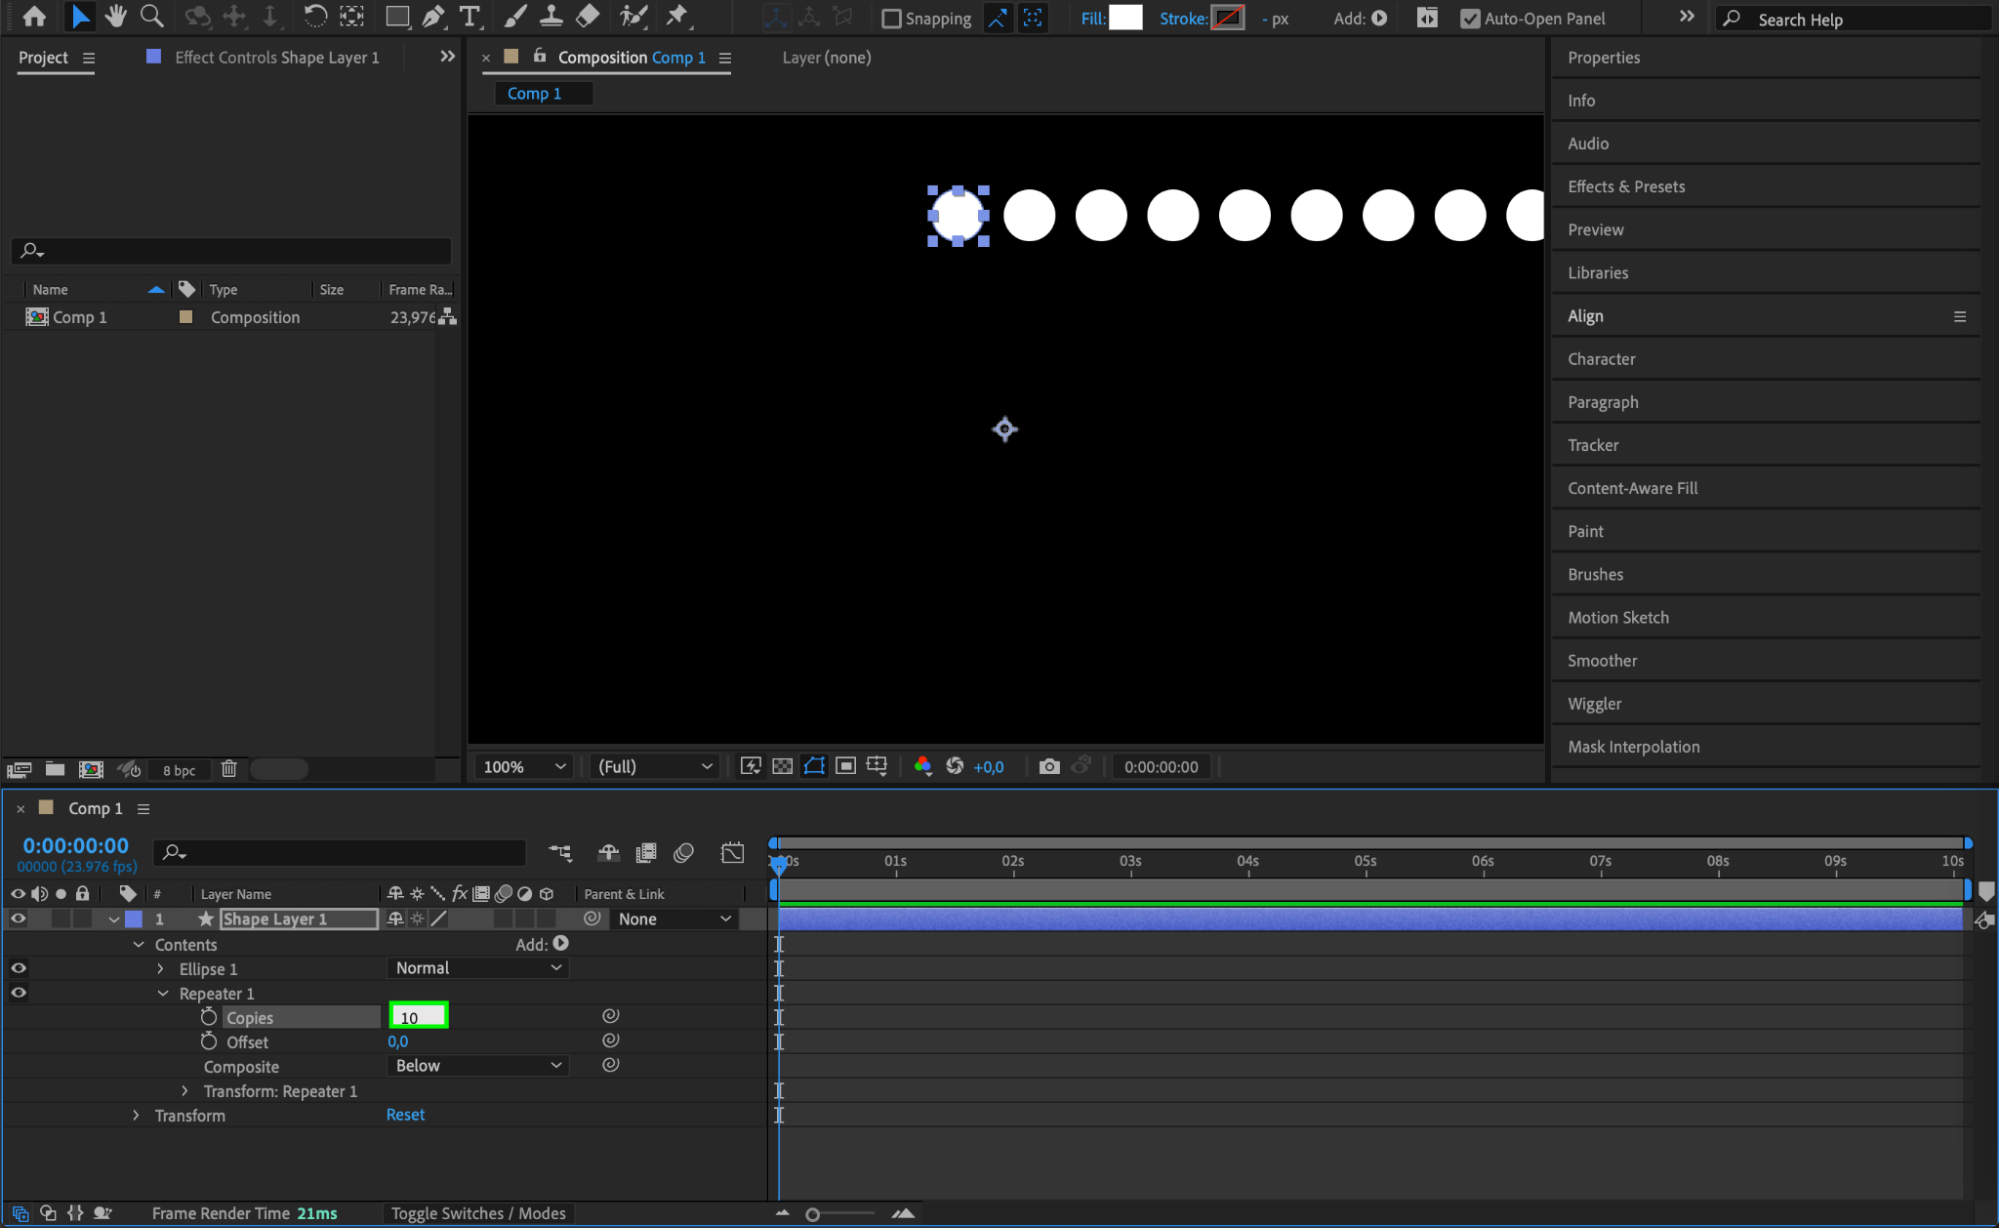Click Toggle Switches / Modes button
This screenshot has width=1999, height=1228.
tap(478, 1213)
